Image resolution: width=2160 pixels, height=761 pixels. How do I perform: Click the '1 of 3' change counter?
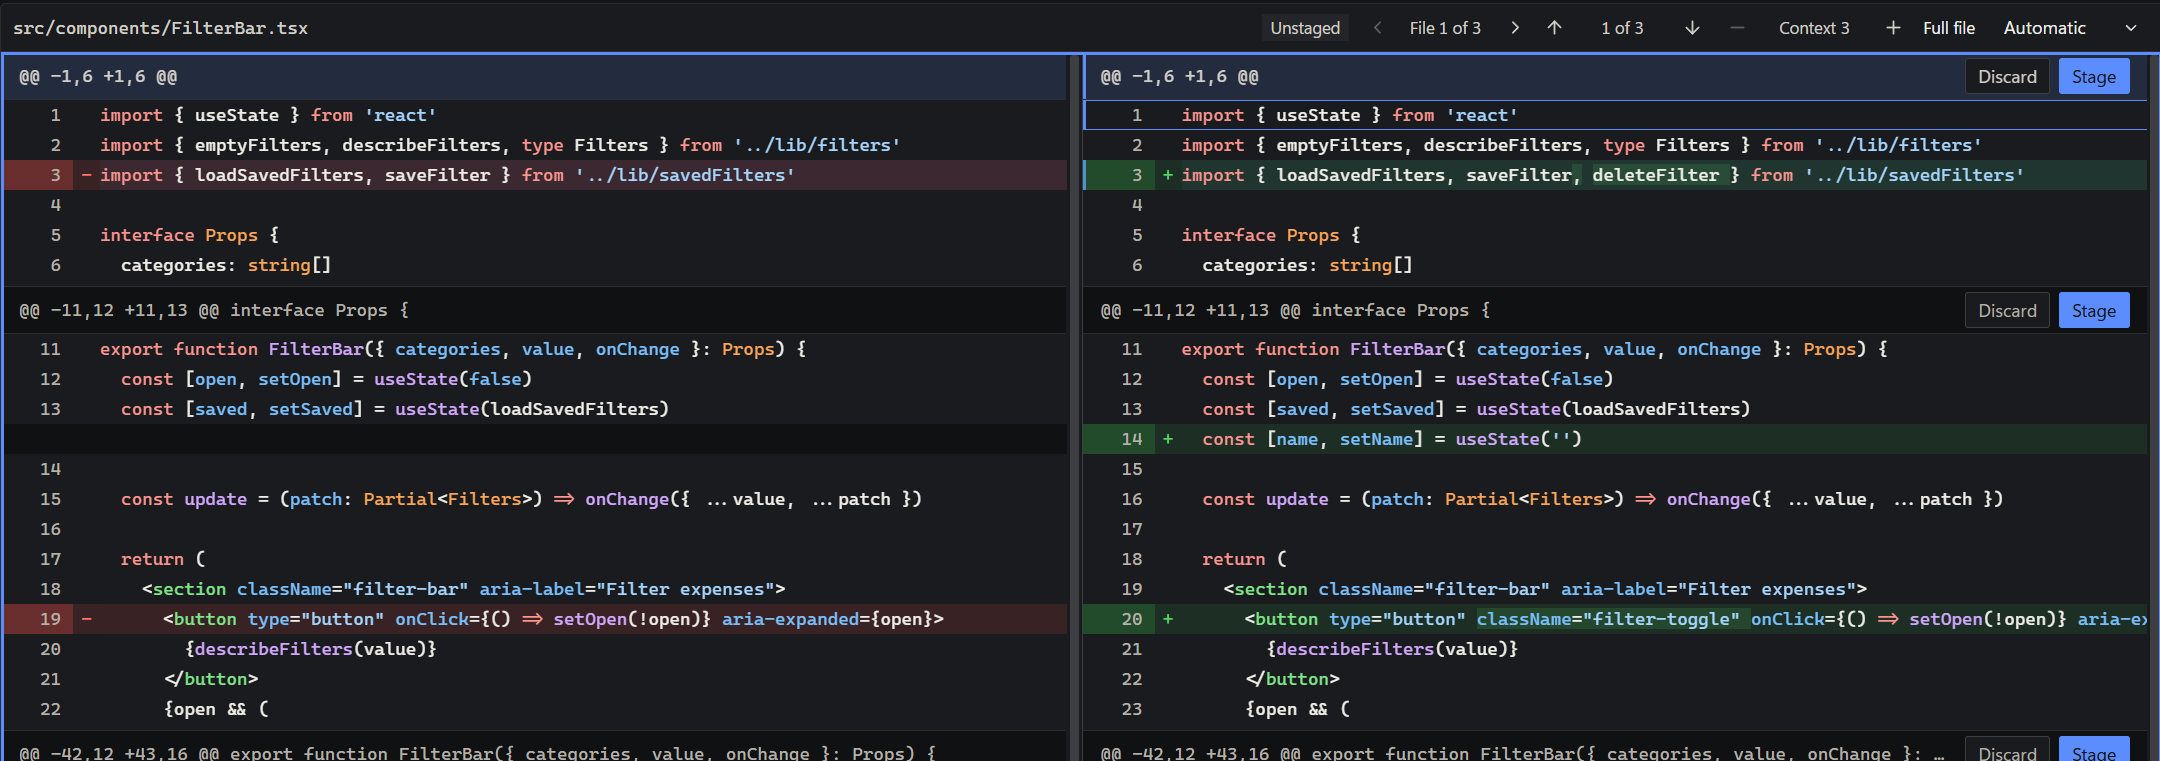point(1622,28)
